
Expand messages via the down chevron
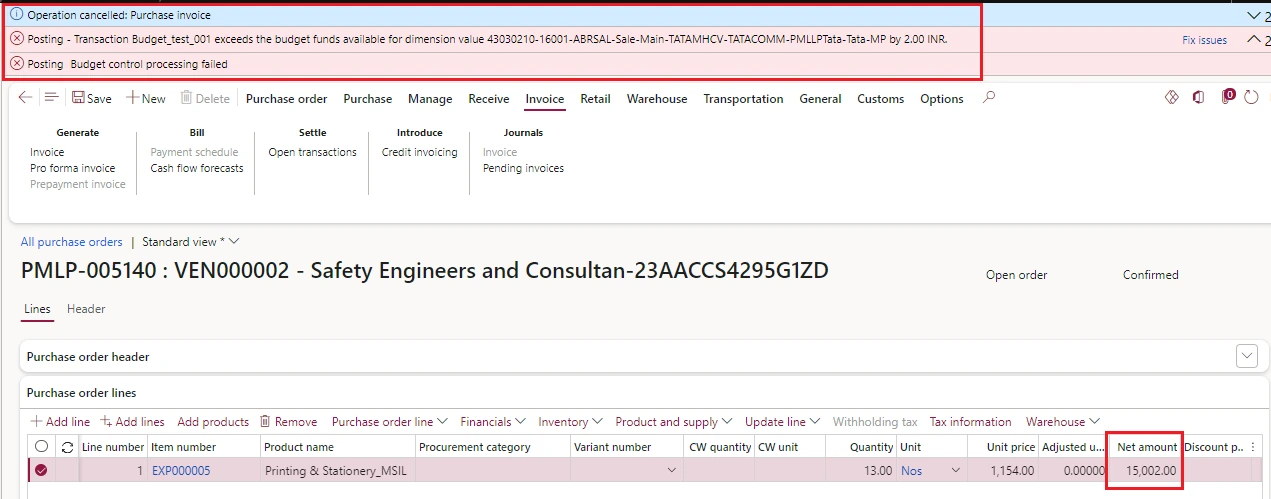pyautogui.click(x=1255, y=16)
